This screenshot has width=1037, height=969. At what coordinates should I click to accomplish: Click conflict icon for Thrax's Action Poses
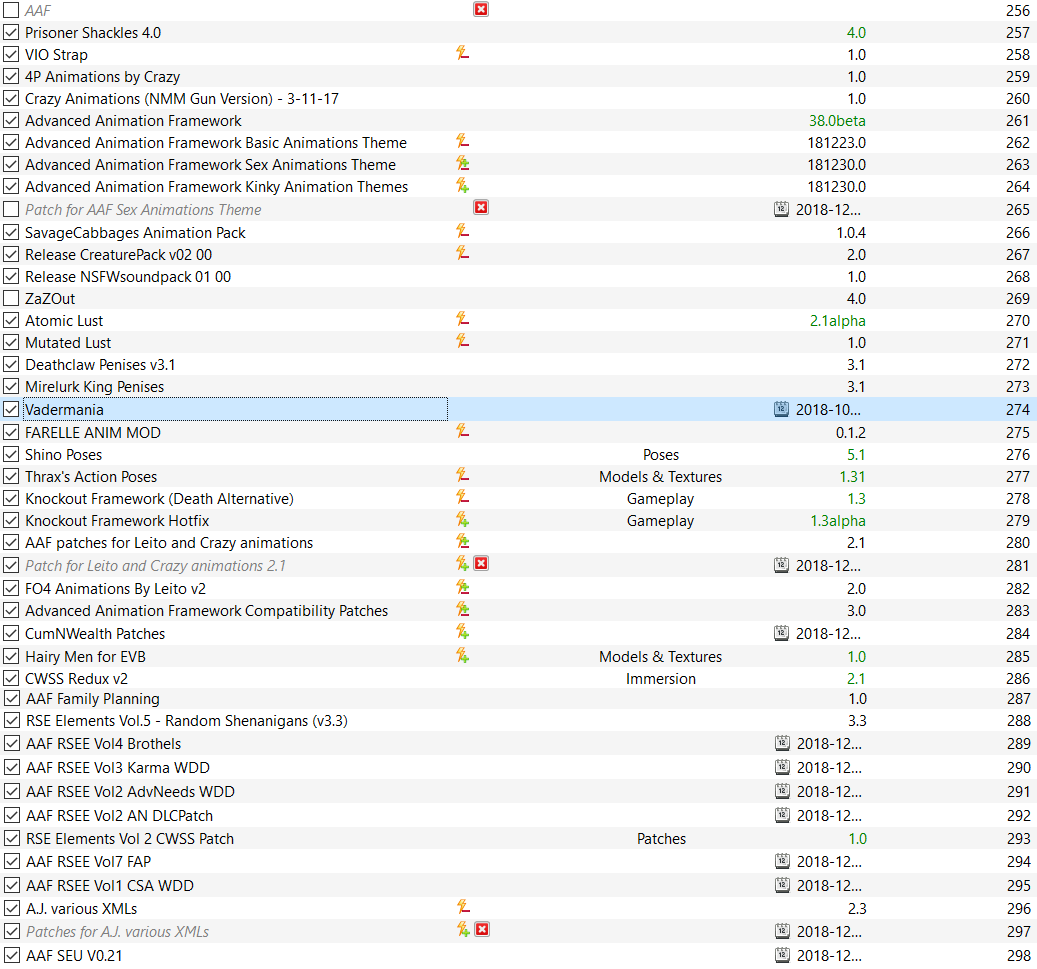462,475
